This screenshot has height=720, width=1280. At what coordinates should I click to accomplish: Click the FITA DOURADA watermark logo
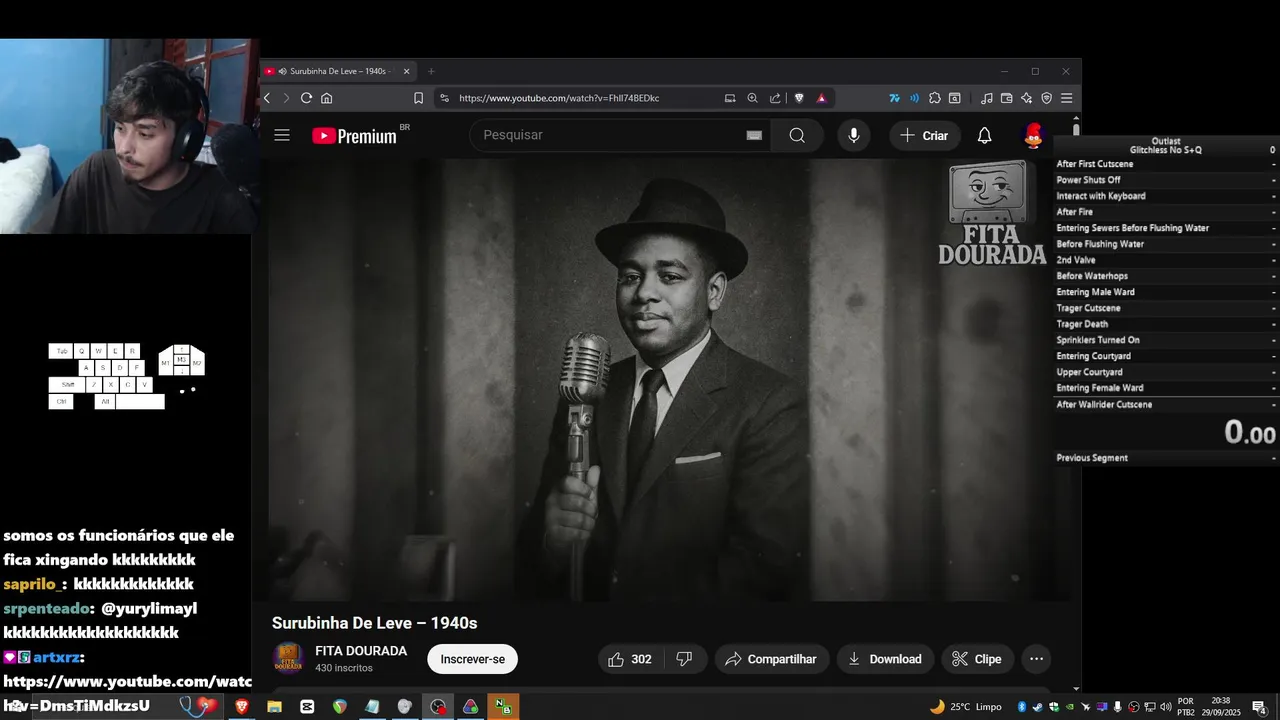(991, 214)
